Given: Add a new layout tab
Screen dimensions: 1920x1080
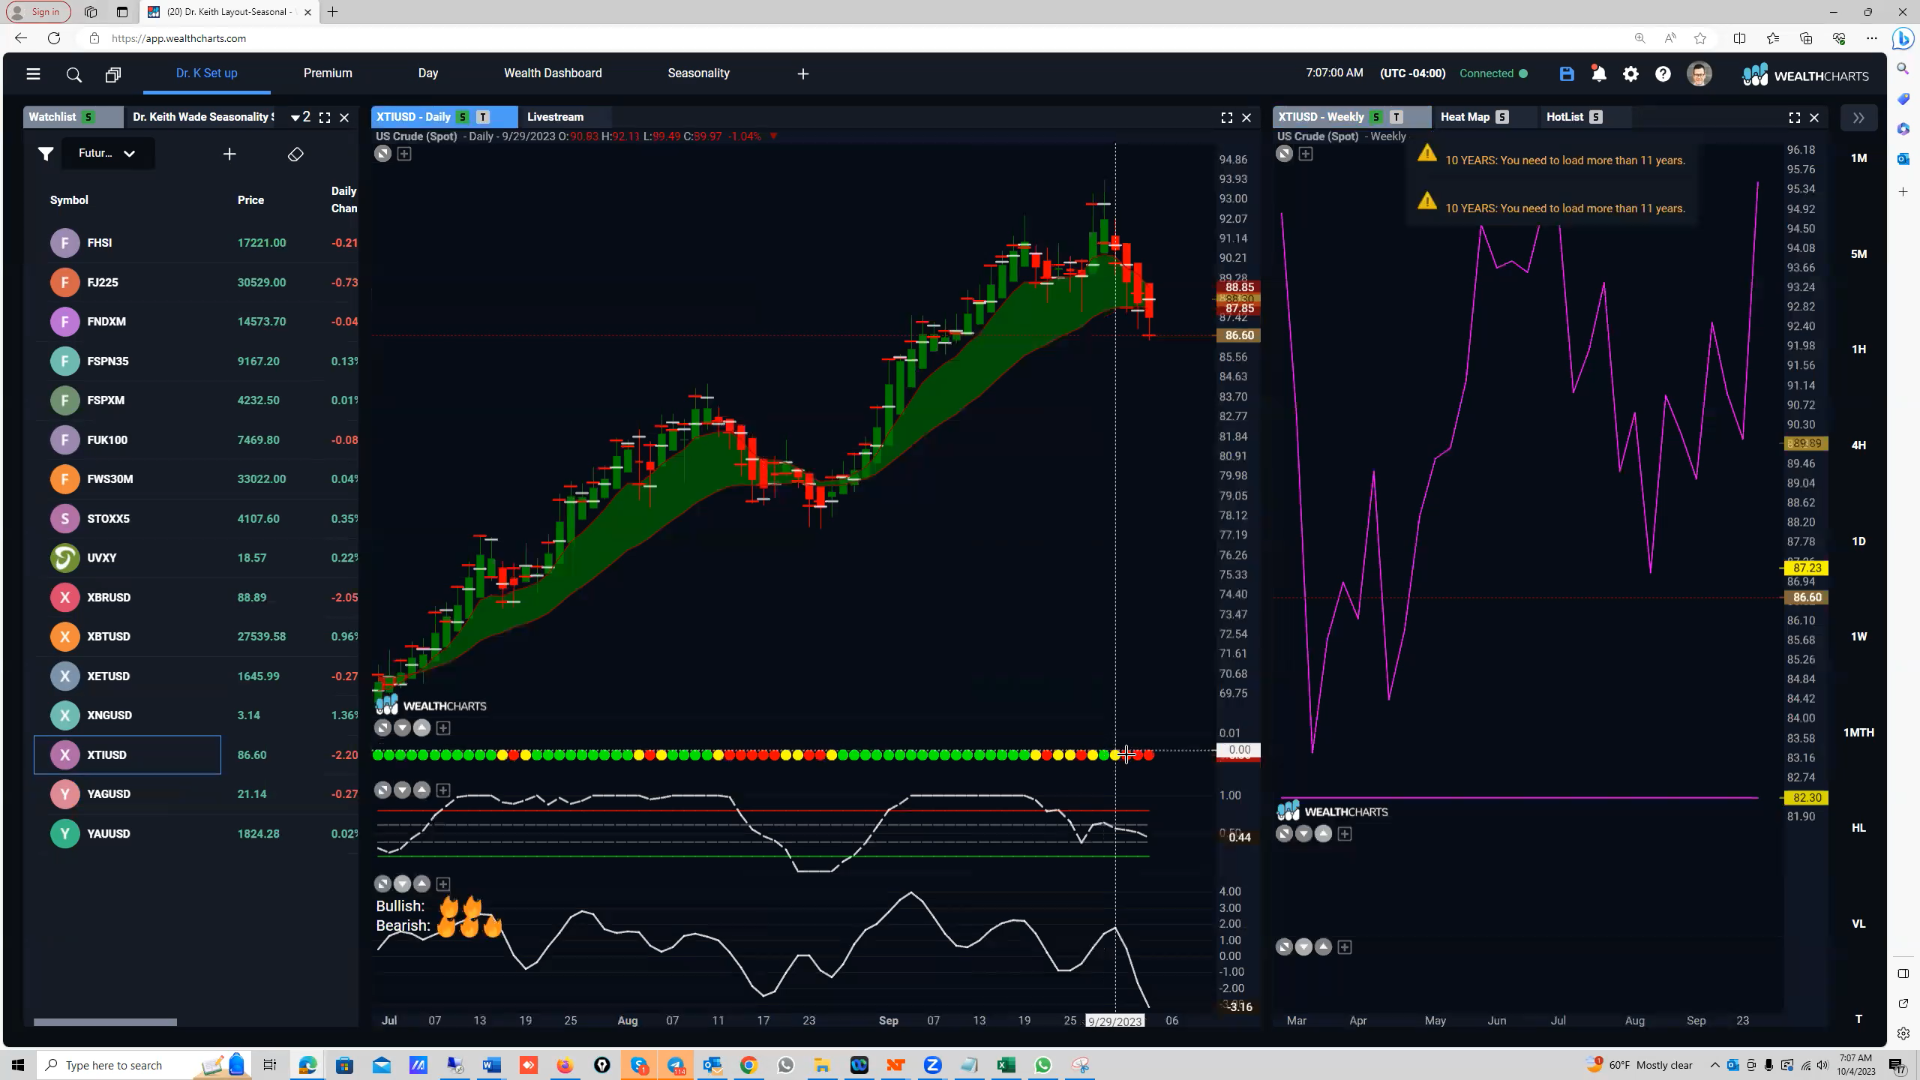Looking at the screenshot, I should click(x=803, y=74).
